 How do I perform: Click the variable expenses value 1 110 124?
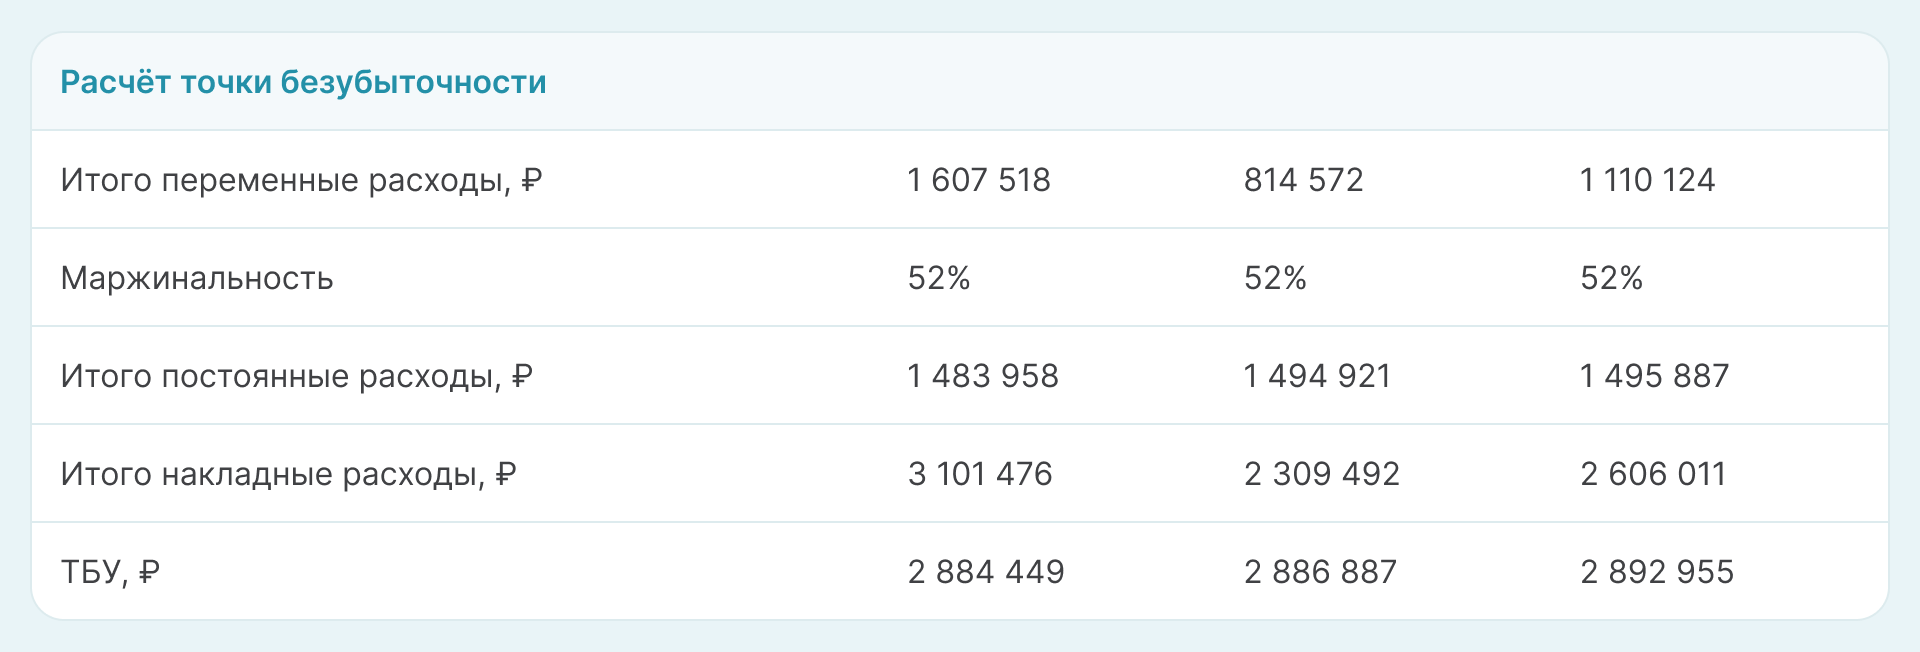pos(1647,180)
